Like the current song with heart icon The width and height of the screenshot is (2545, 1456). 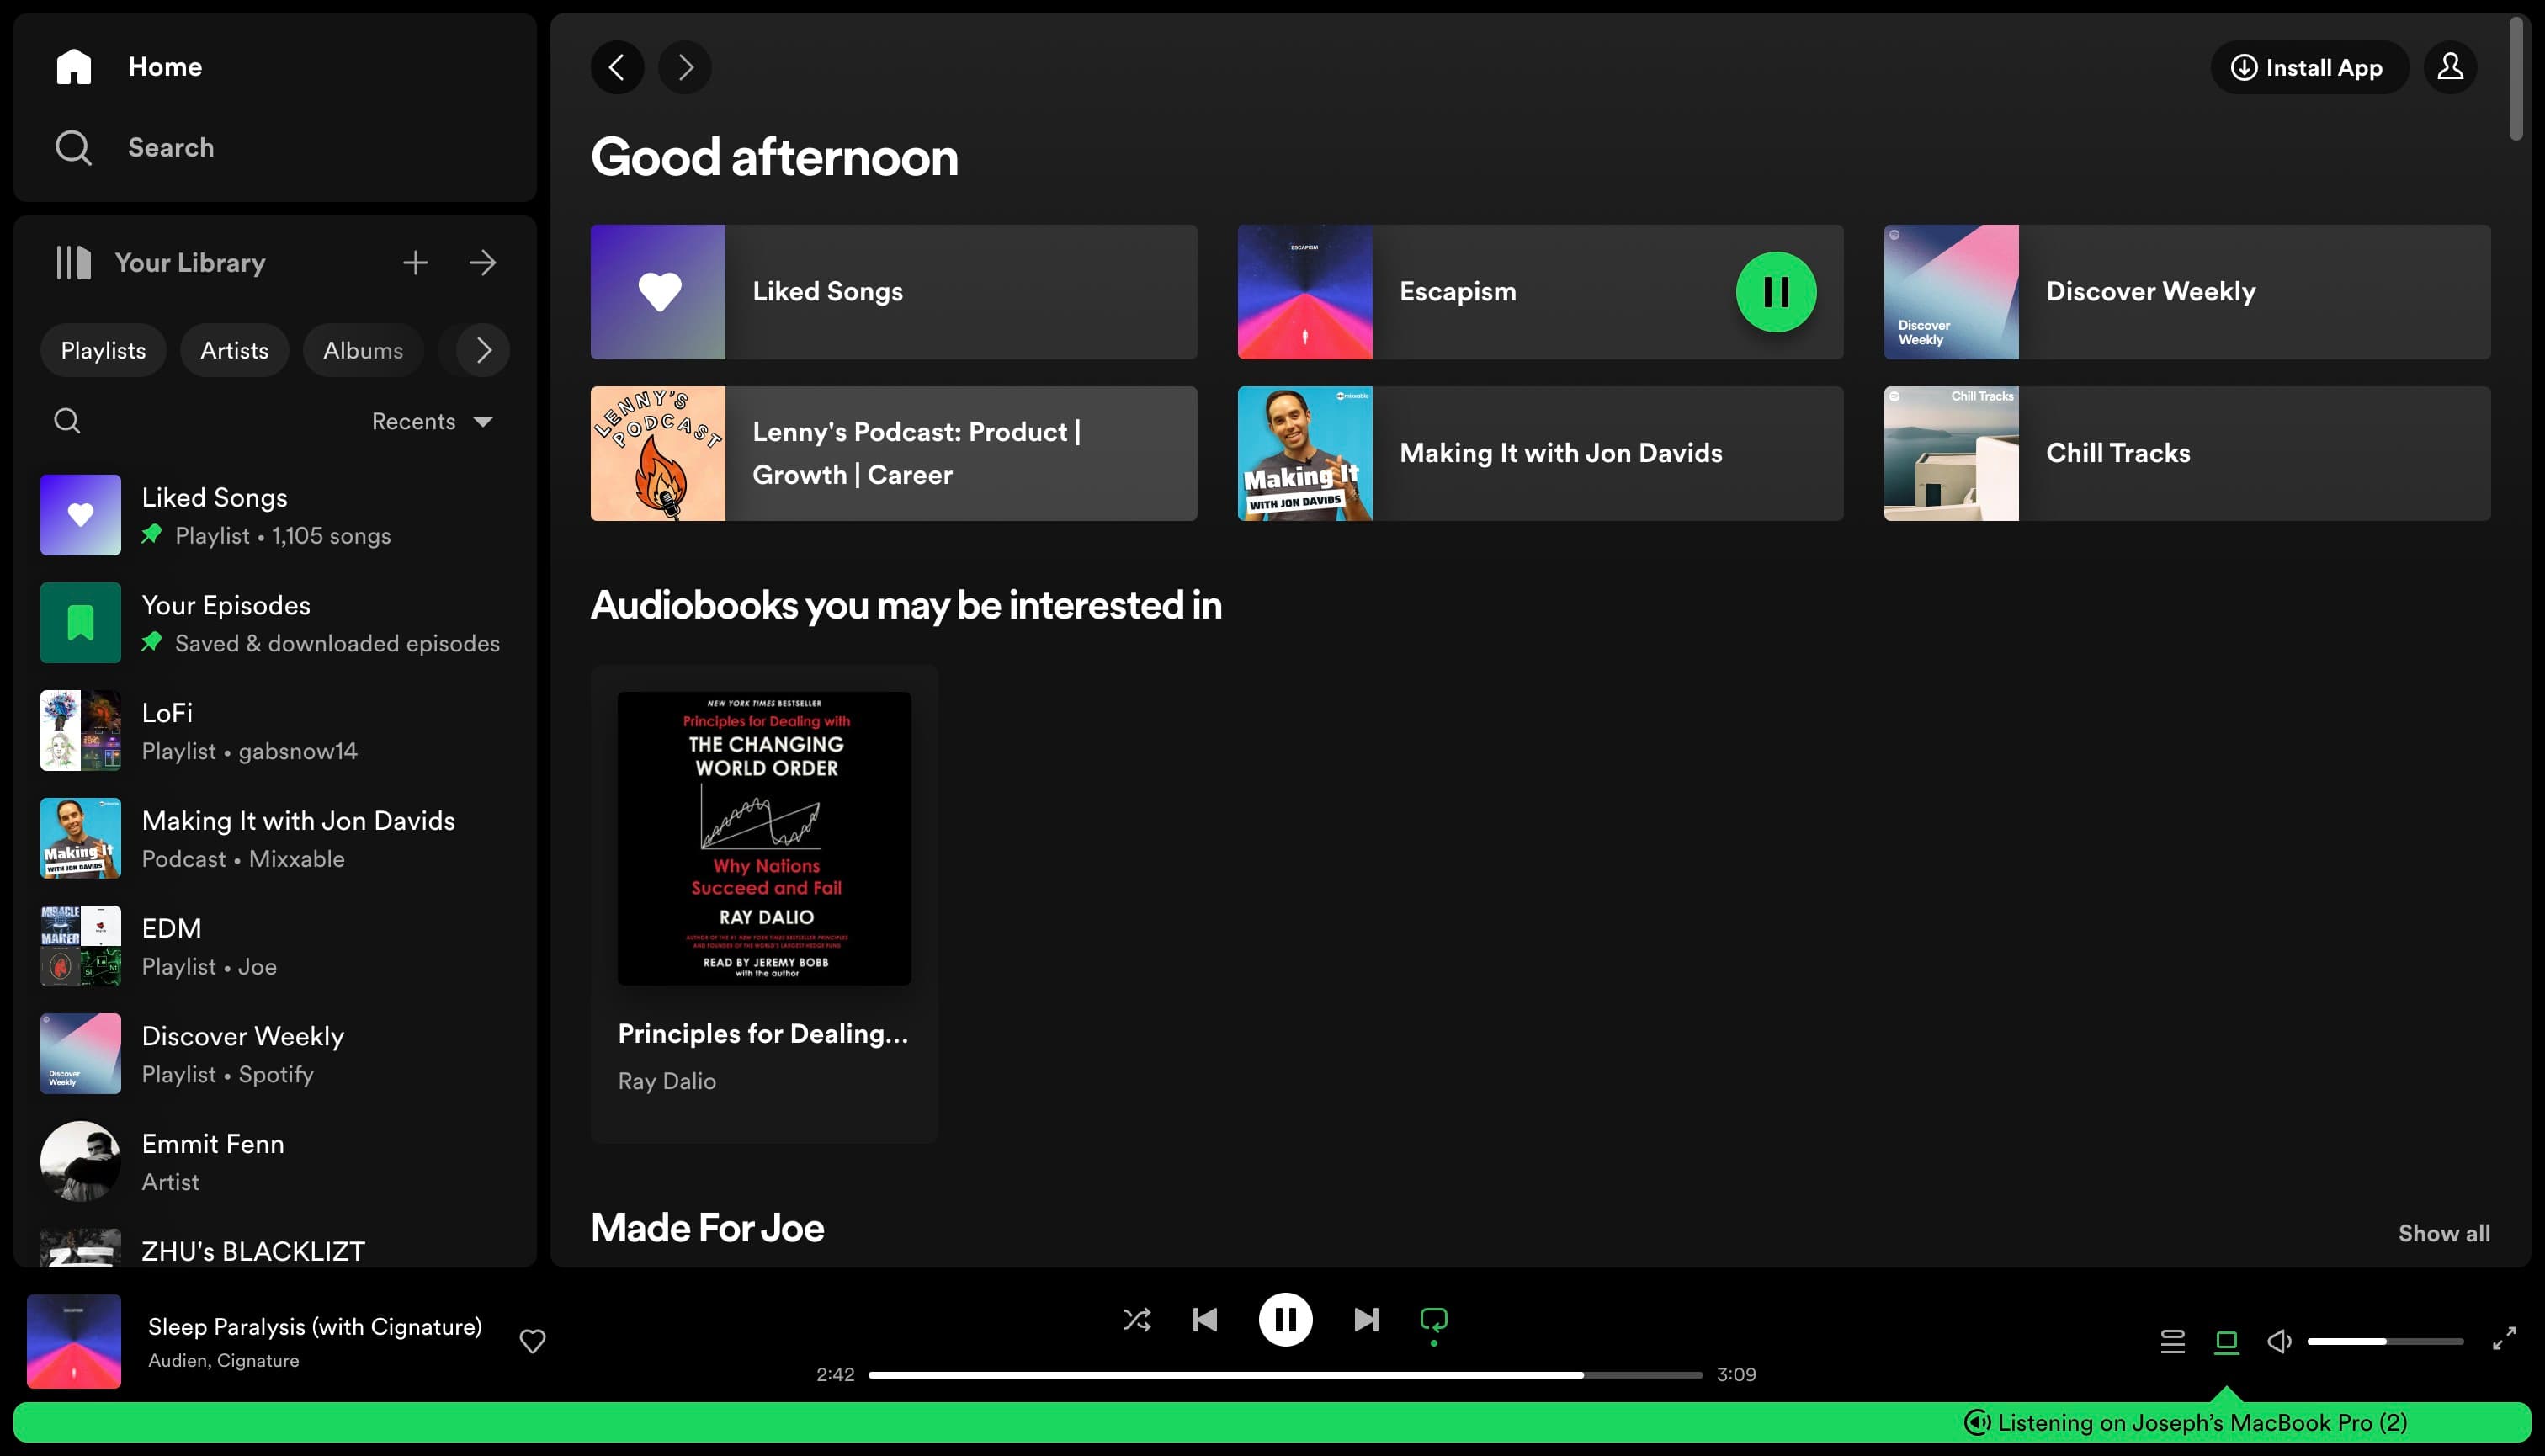[532, 1341]
